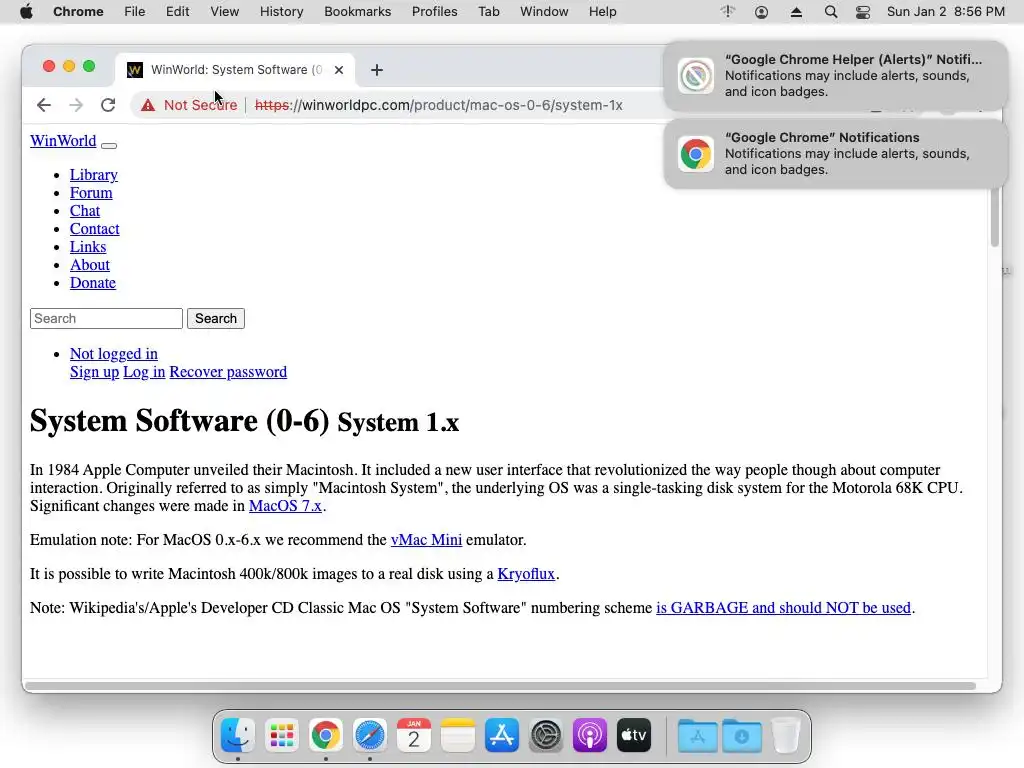Screen dimensions: 1024x768
Task: Open the Downloads folder in the Dock
Action: pyautogui.click(x=742, y=735)
